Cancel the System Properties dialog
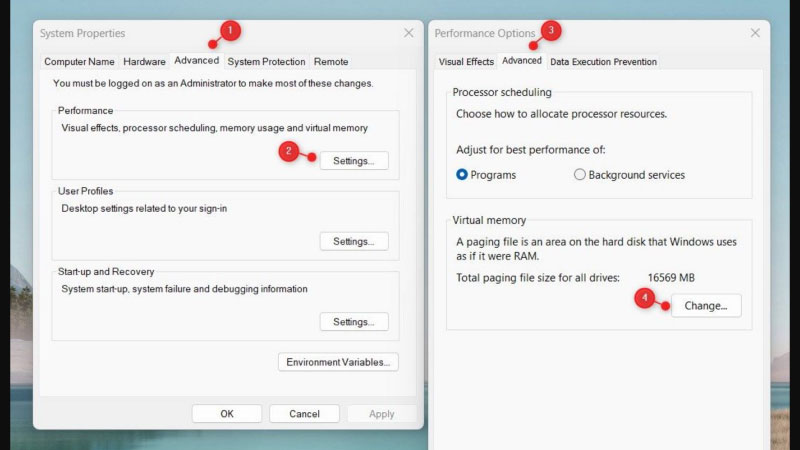This screenshot has width=800, height=450. click(x=304, y=414)
